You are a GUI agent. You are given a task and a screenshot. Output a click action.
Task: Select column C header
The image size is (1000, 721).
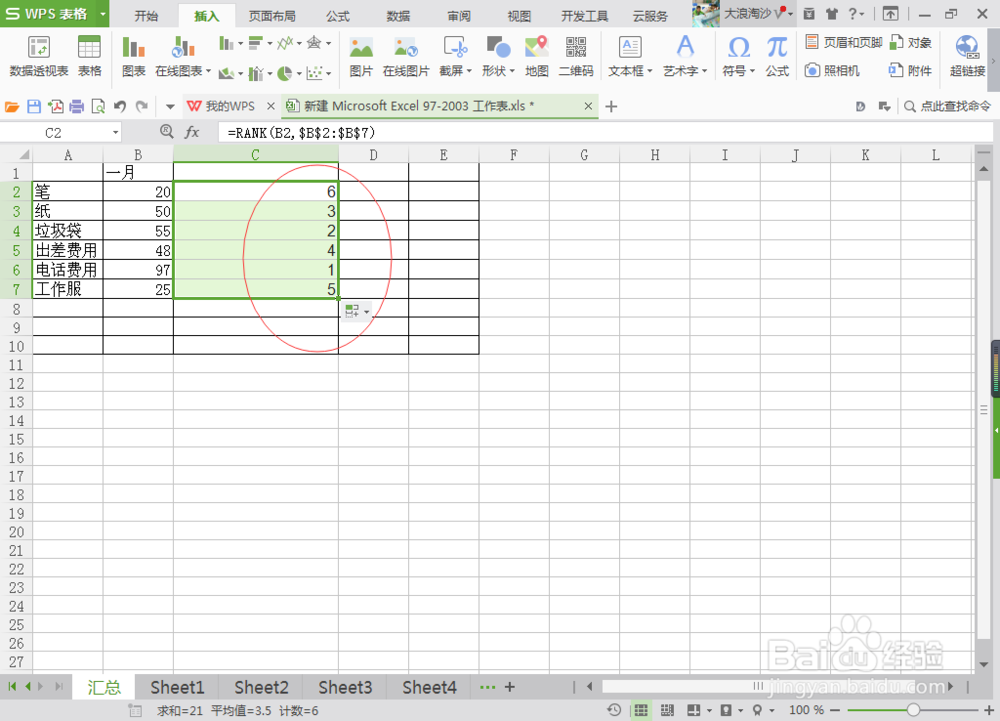tap(255, 155)
